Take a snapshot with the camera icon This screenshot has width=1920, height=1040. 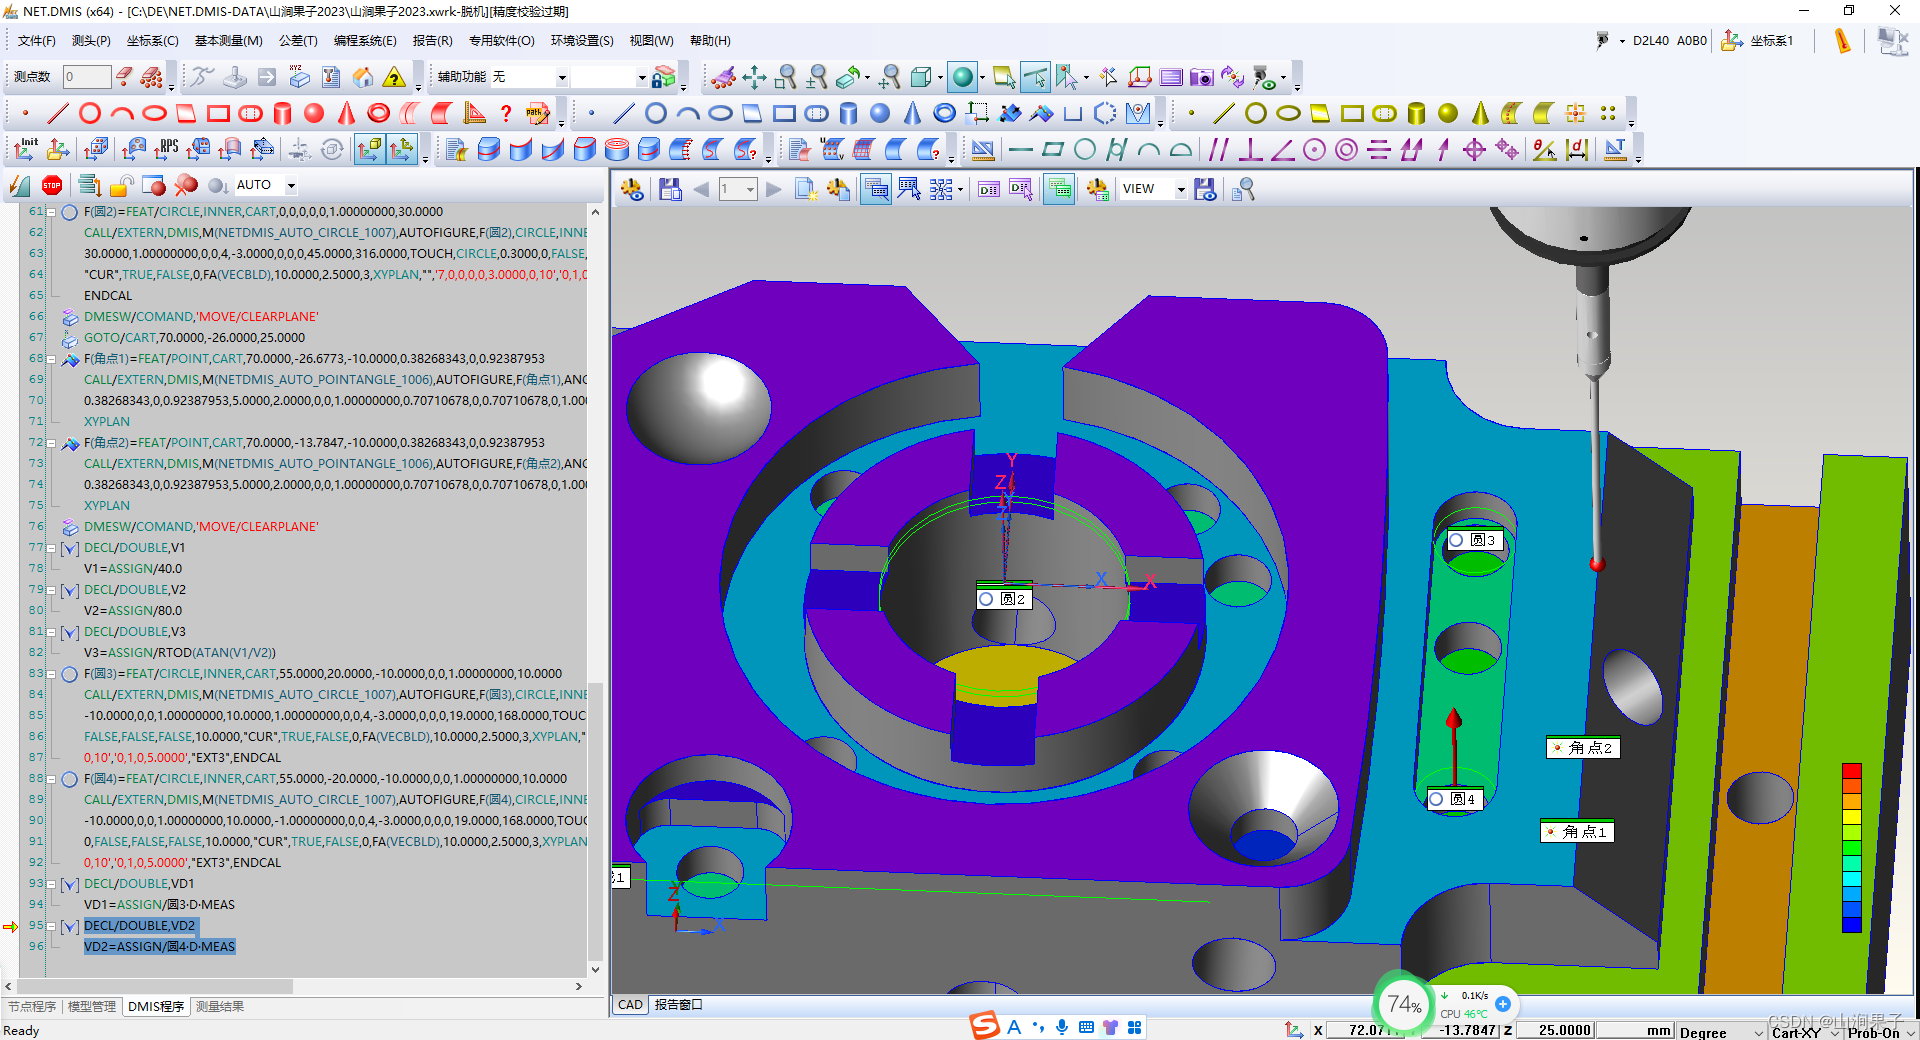[x=1201, y=77]
